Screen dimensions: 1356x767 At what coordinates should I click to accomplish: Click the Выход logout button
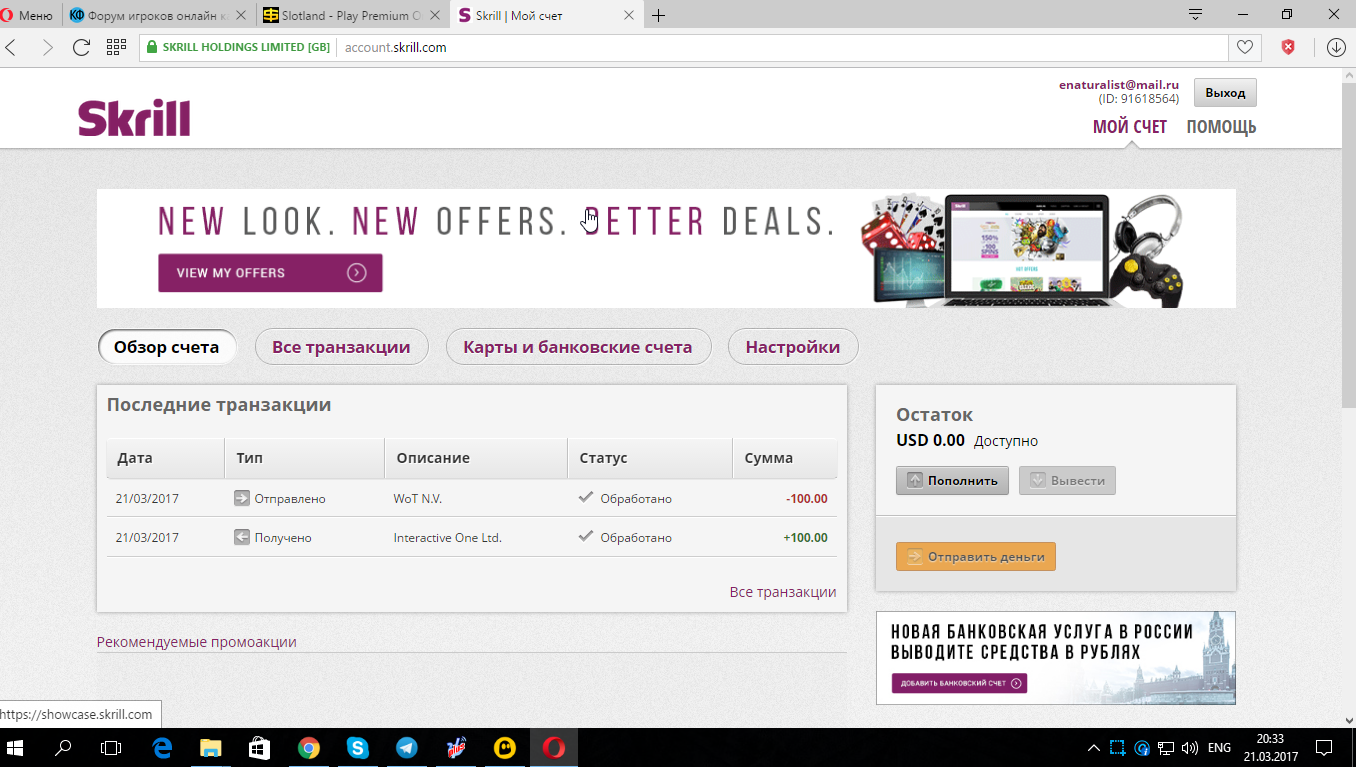pyautogui.click(x=1225, y=93)
